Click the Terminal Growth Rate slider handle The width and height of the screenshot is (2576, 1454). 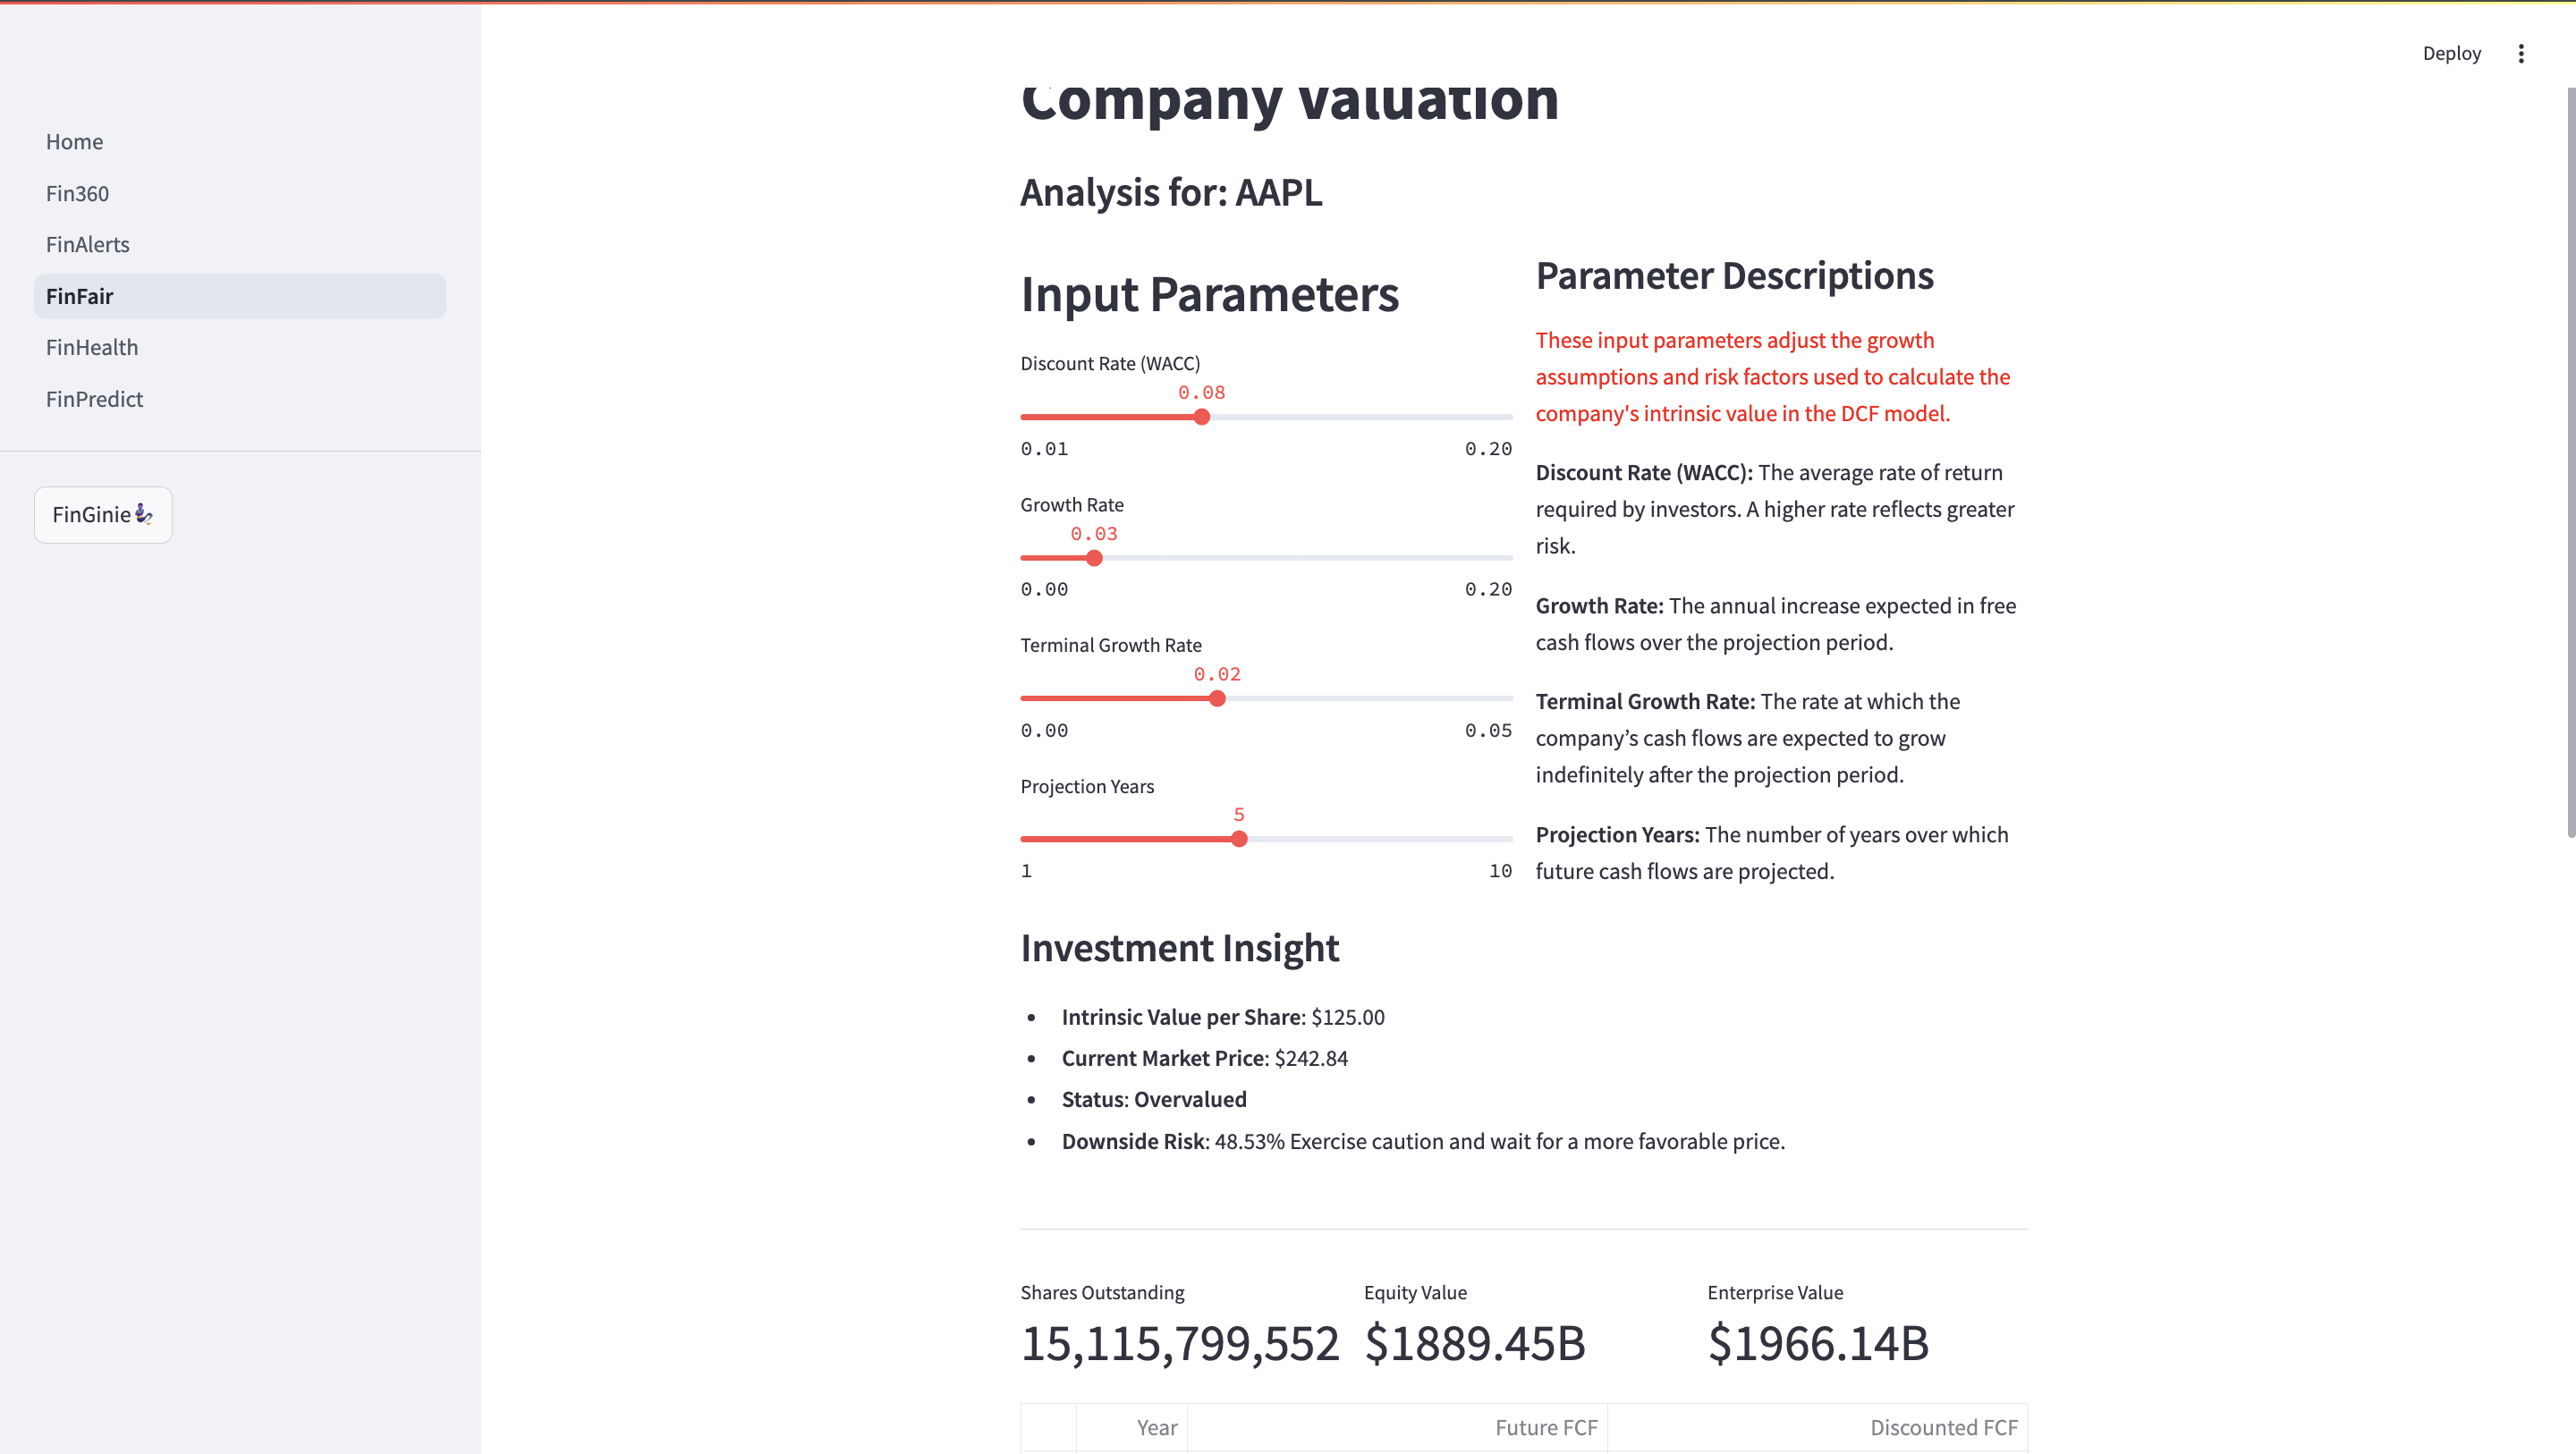tap(1217, 699)
